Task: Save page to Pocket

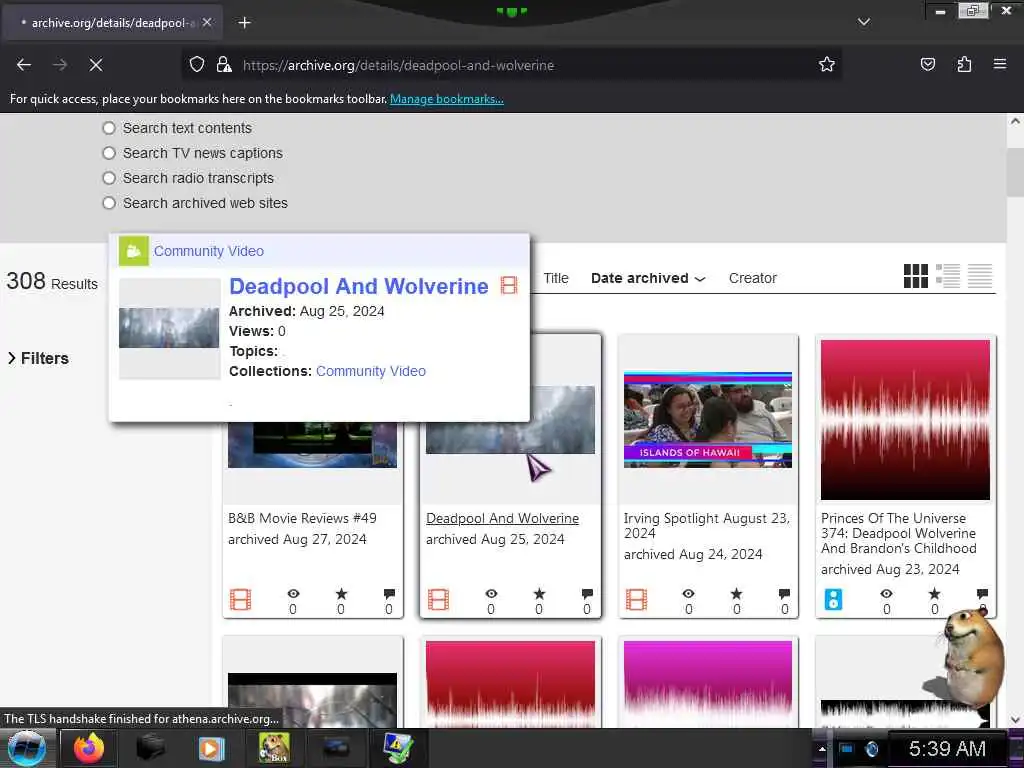Action: (927, 64)
